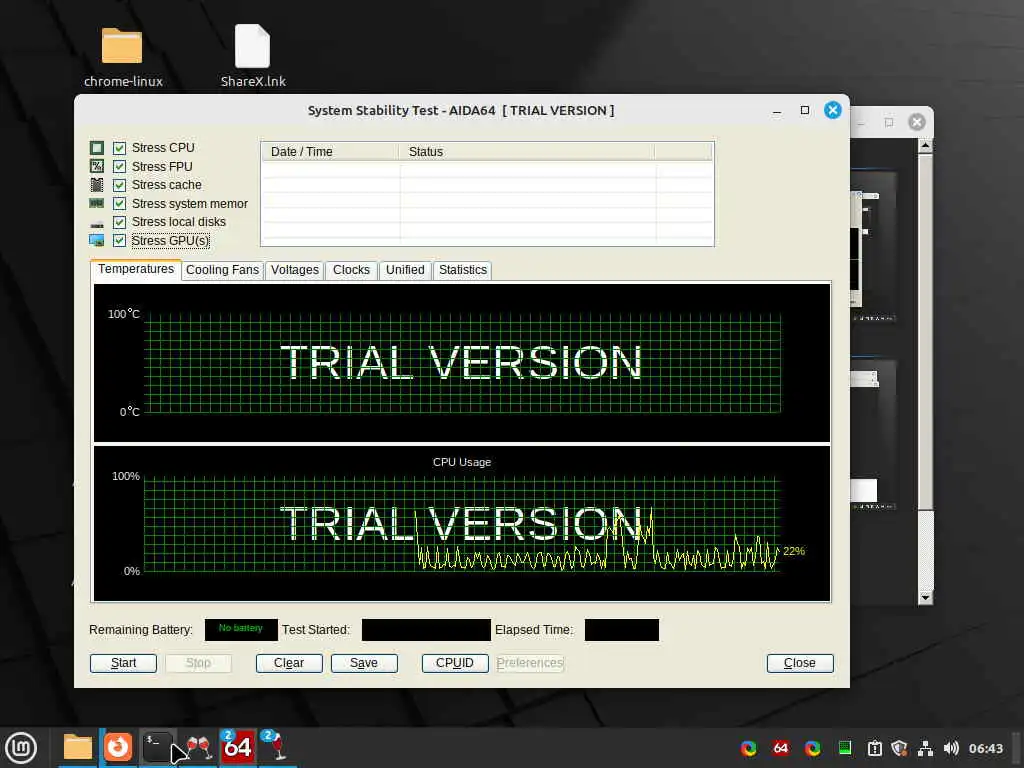Click the green monitor tray icon

point(844,748)
